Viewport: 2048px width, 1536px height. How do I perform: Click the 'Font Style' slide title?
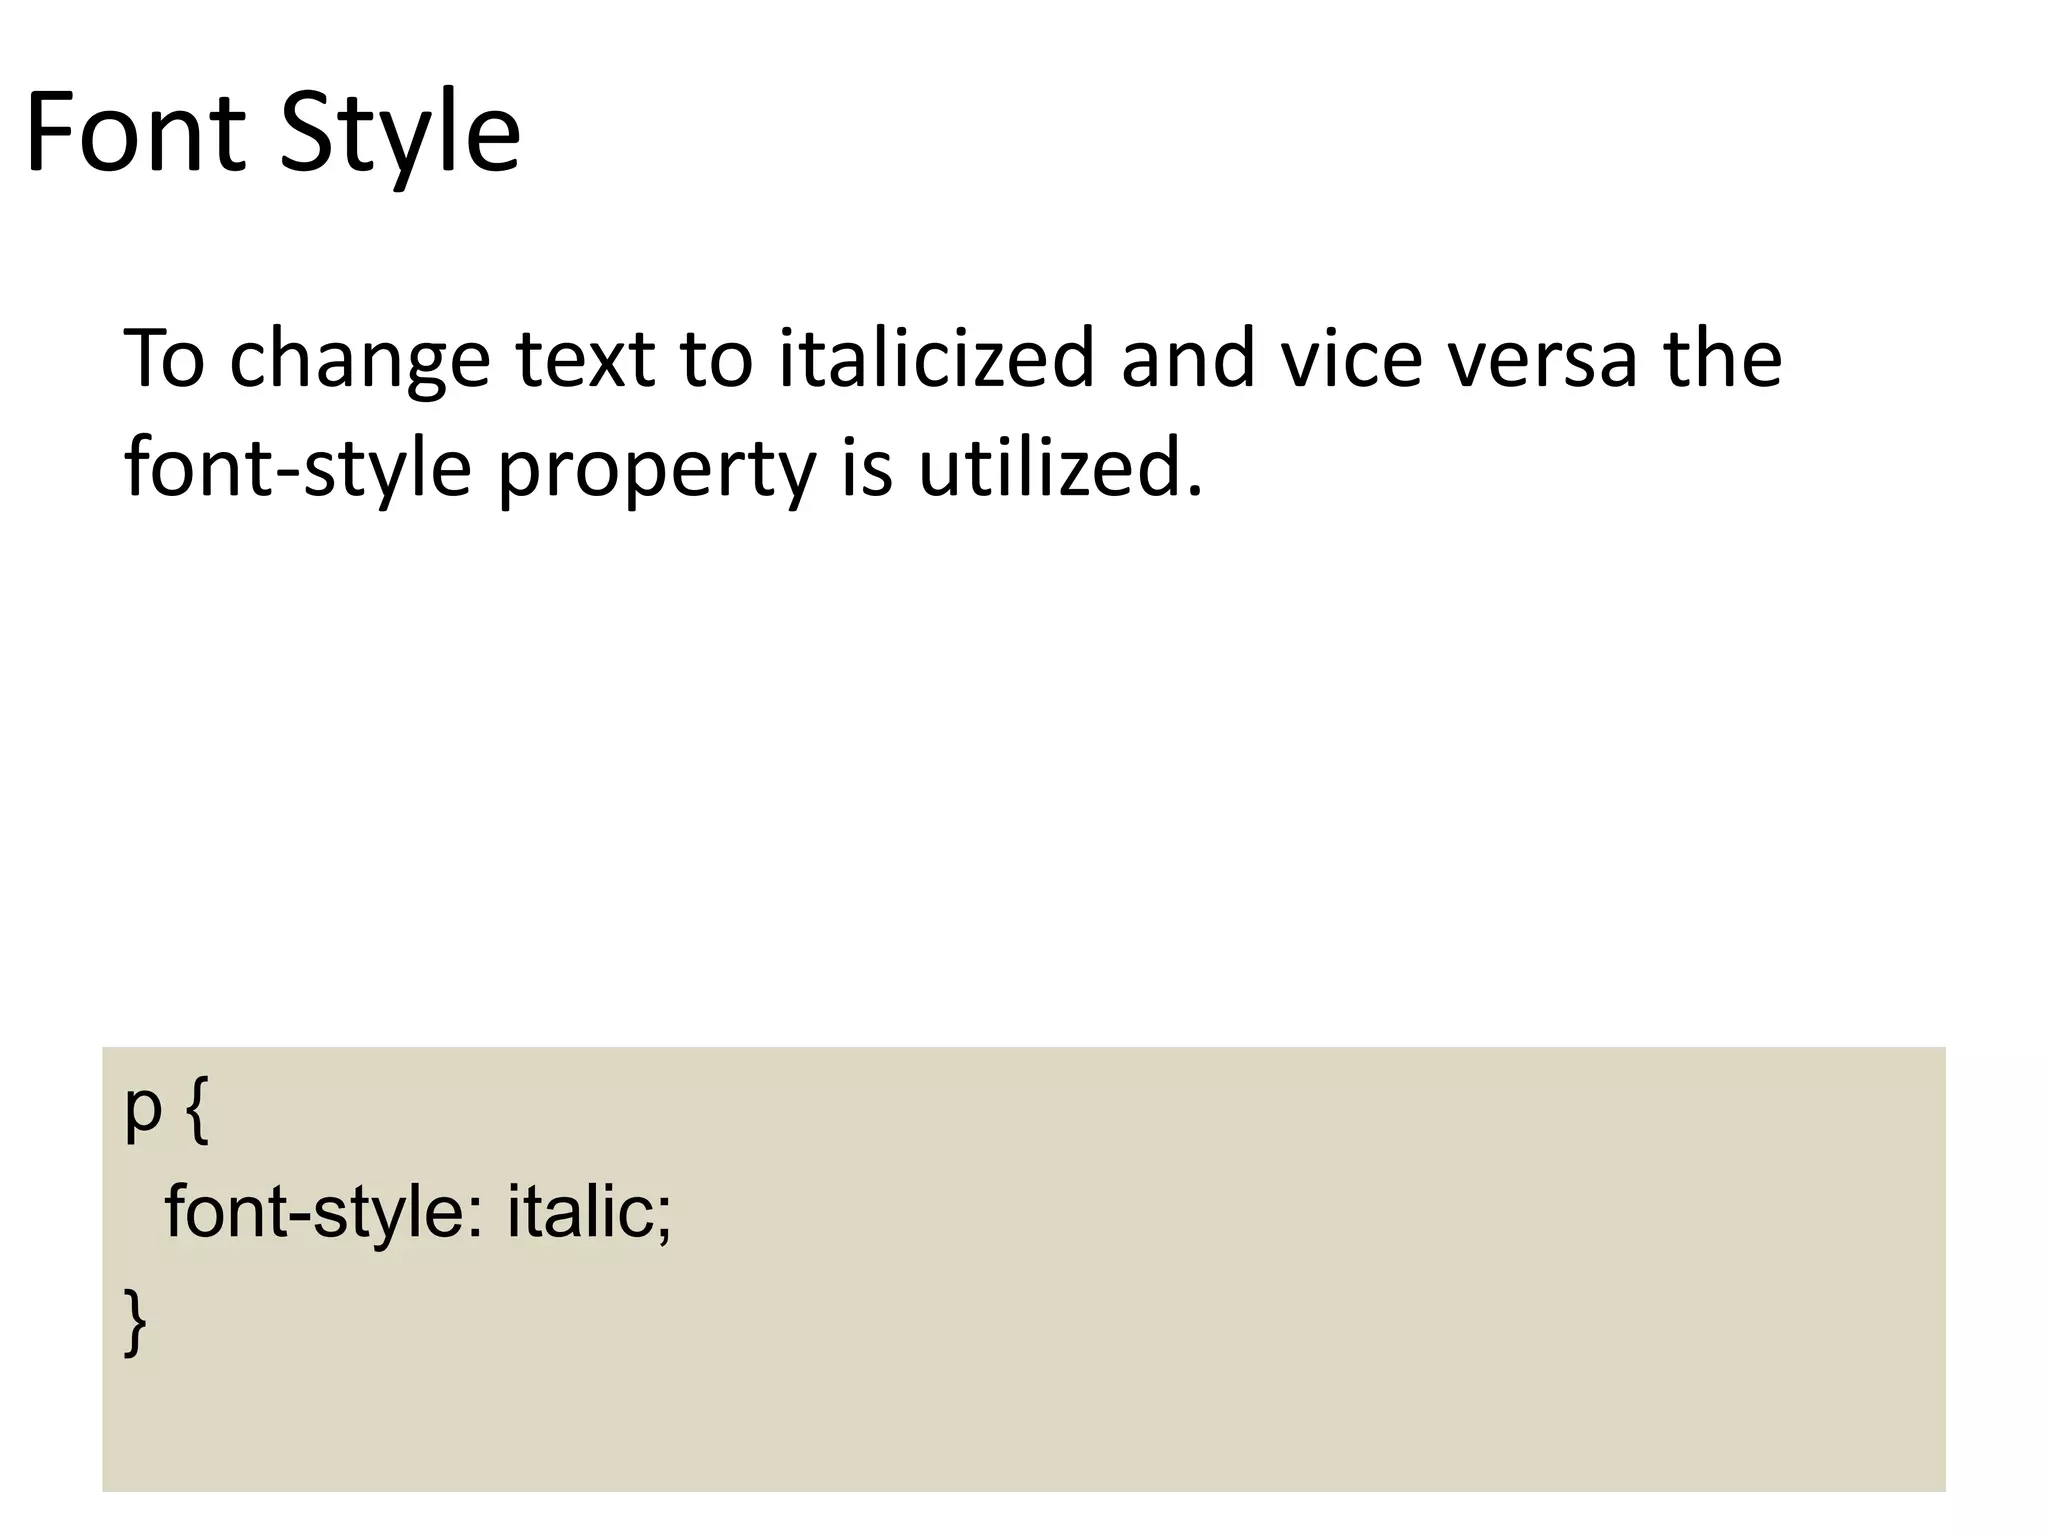tap(272, 135)
